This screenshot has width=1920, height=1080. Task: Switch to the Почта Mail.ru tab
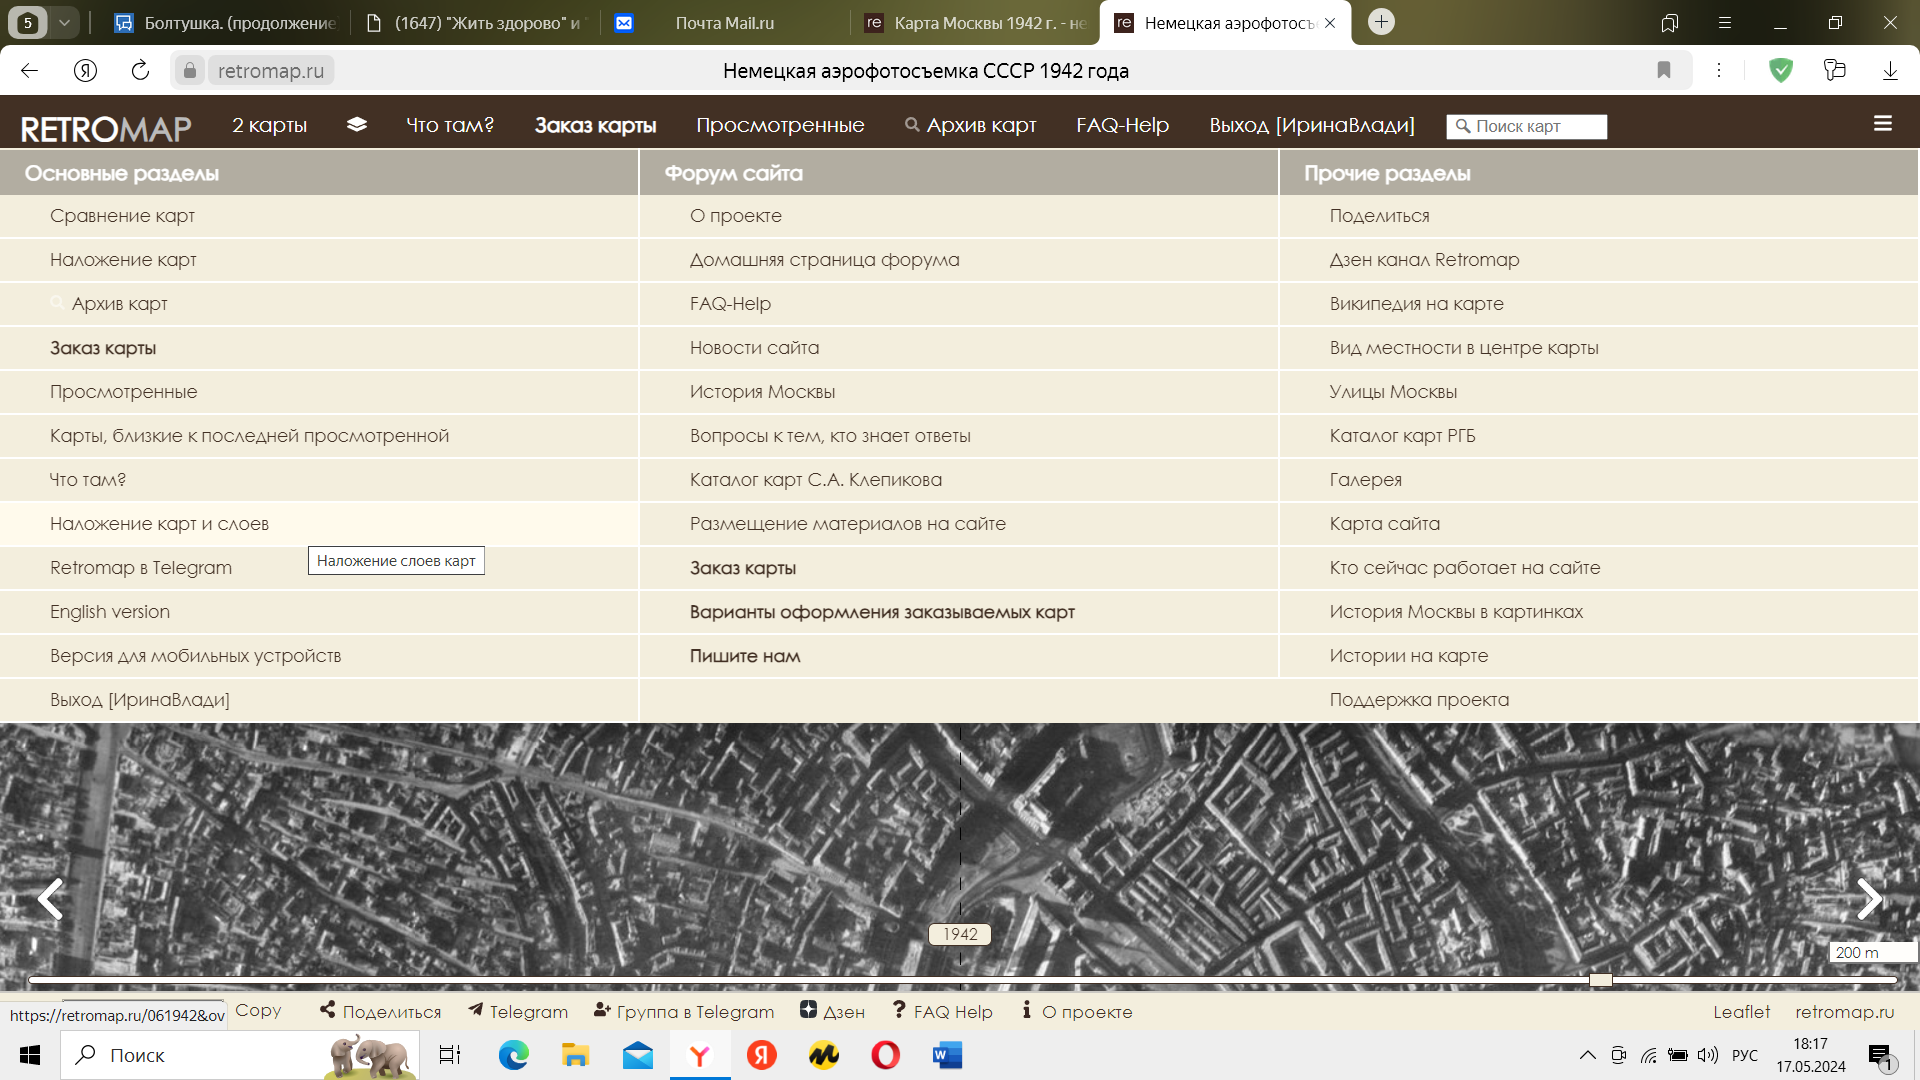pos(724,23)
